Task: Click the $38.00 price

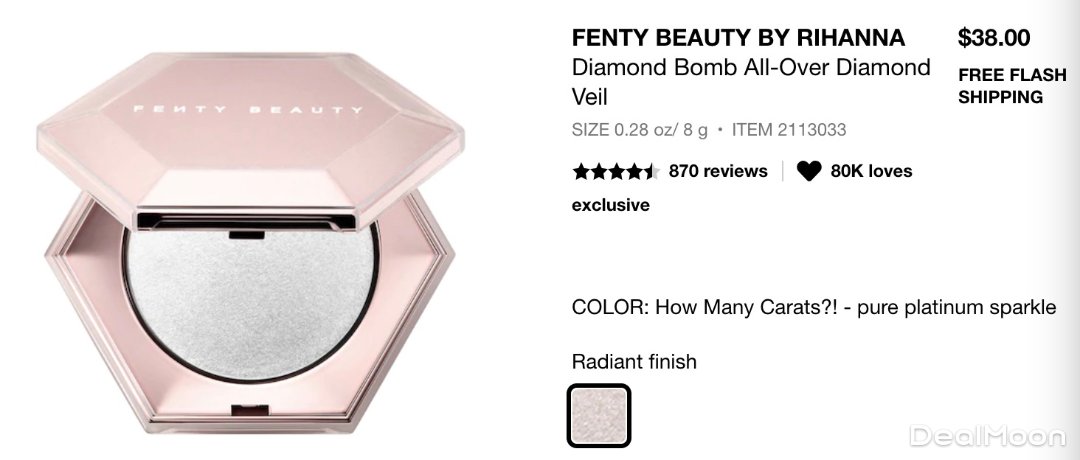Action: (994, 37)
